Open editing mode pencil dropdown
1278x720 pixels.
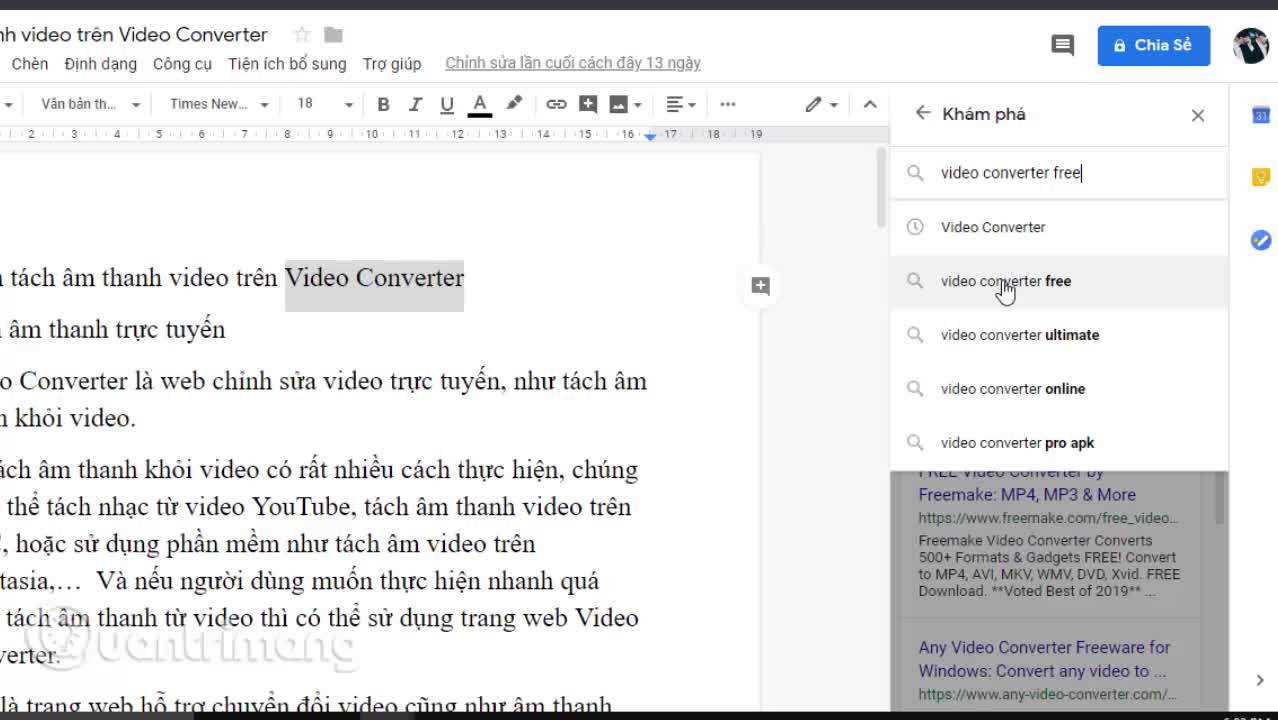(821, 104)
